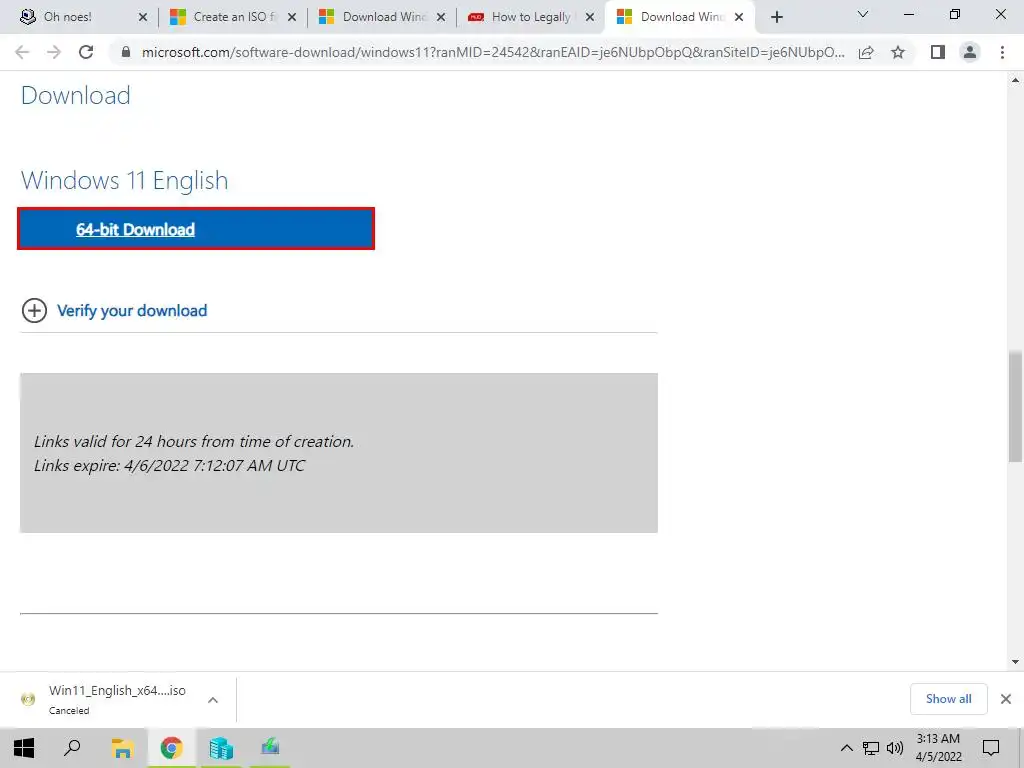Screen dimensions: 1024x768
Task: Click Links valid for 24 hours text
Action: (194, 441)
